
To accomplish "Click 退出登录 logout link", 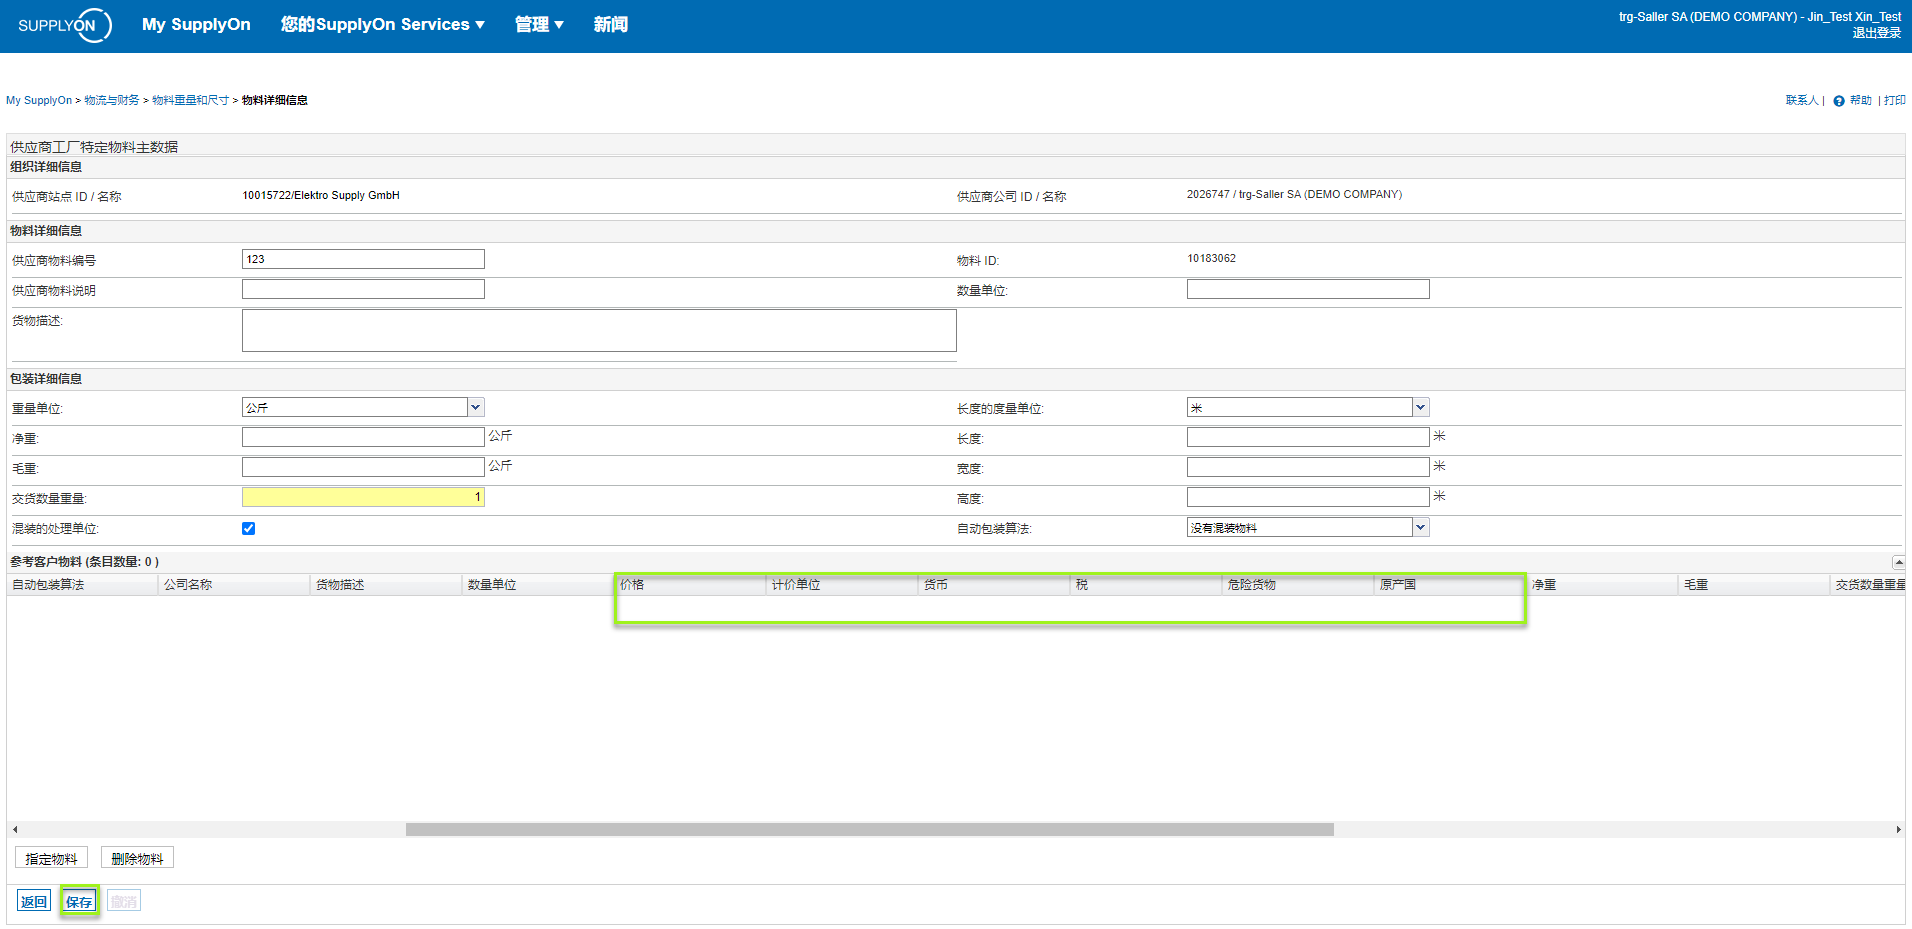I will [1876, 33].
